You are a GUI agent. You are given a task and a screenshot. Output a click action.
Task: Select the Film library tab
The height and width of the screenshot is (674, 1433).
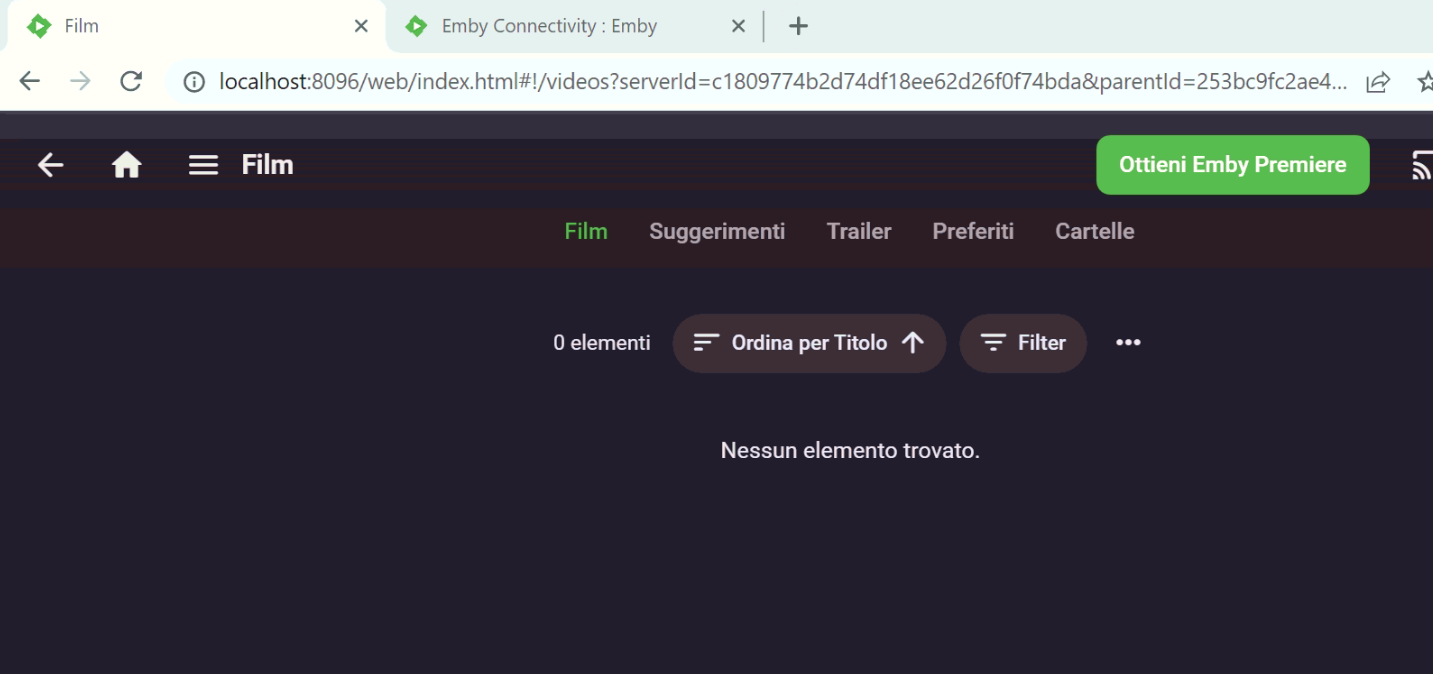[x=586, y=232]
